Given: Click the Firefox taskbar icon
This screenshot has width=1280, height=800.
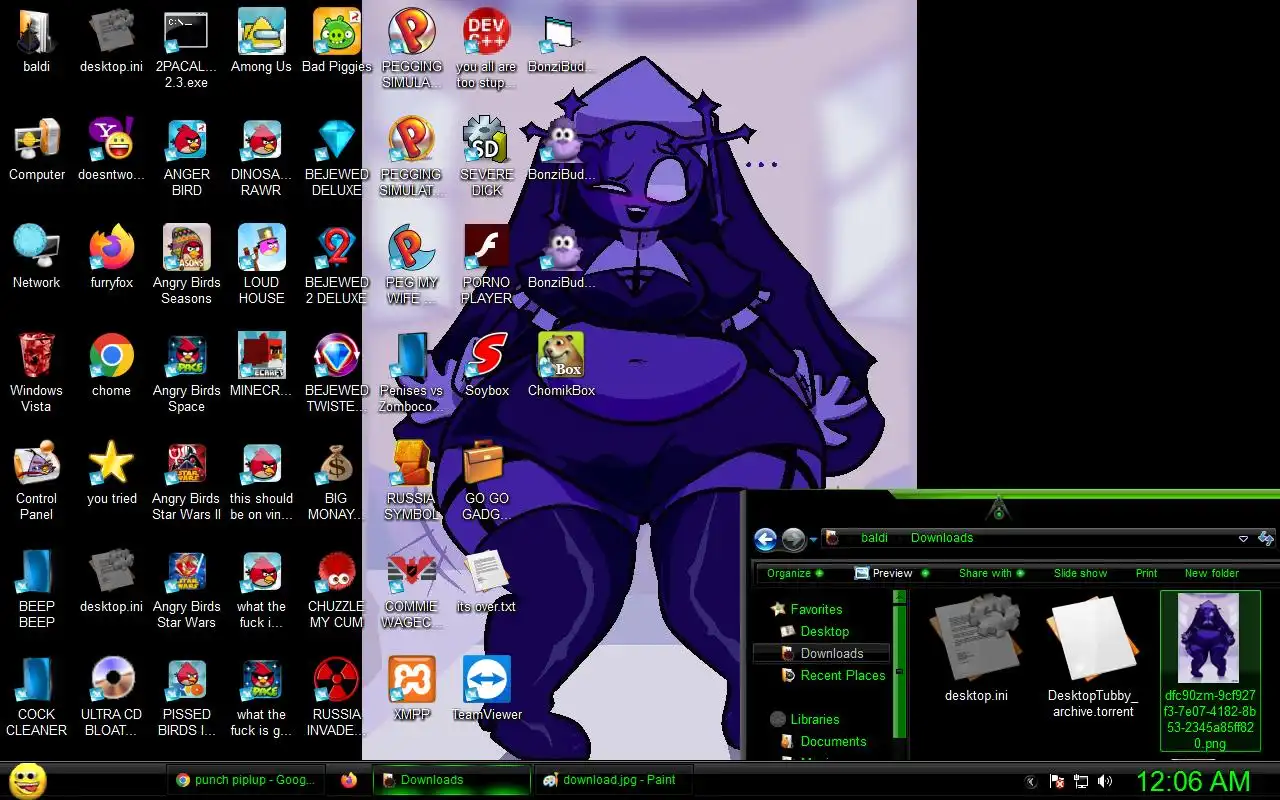Looking at the screenshot, I should (x=348, y=780).
